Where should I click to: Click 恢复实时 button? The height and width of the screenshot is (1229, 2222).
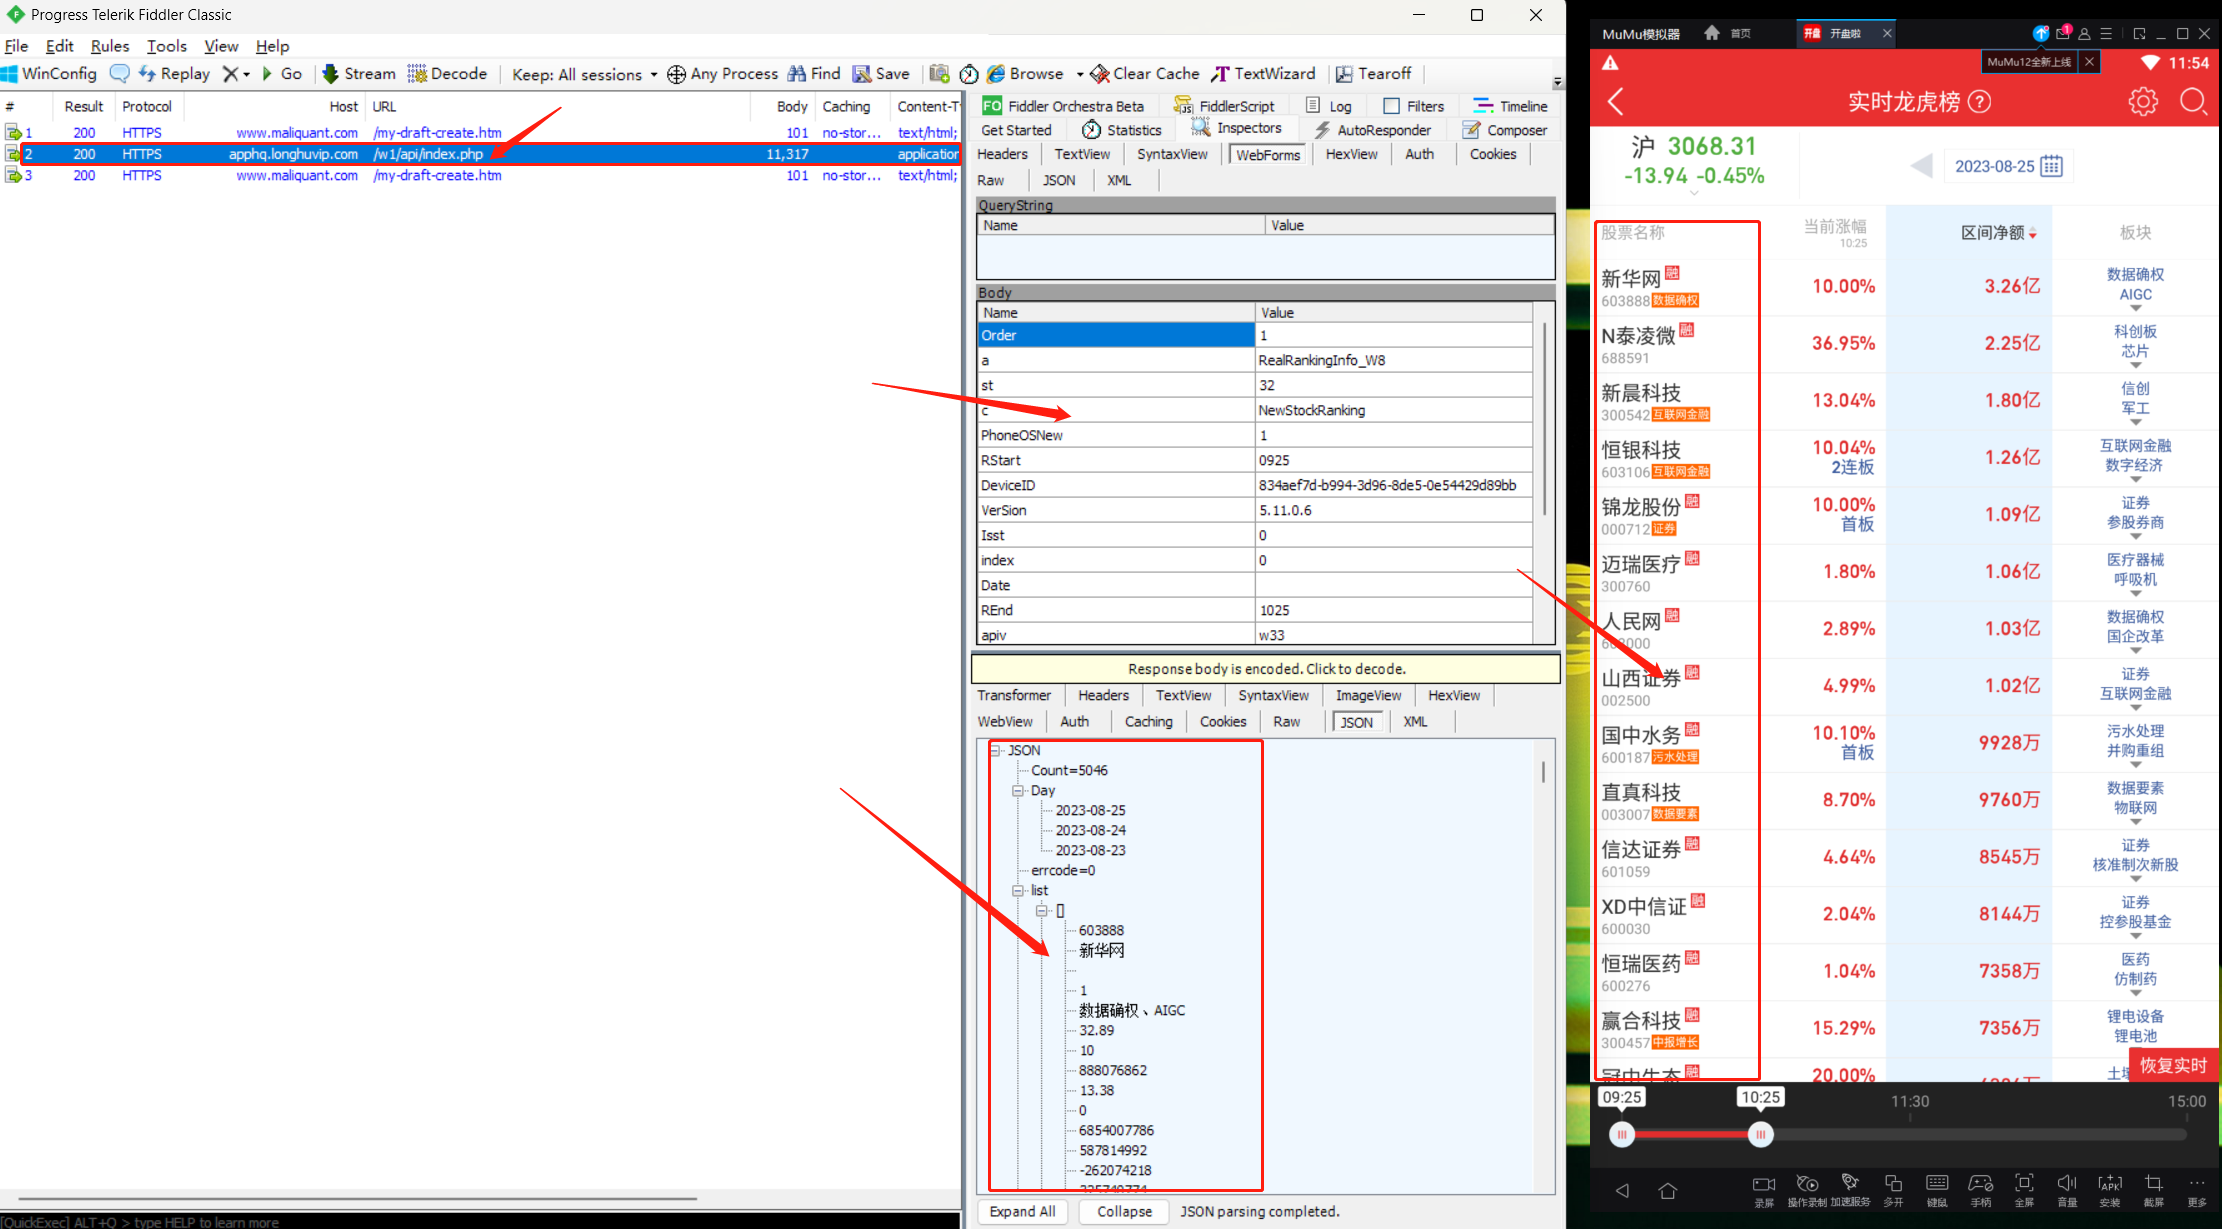tap(2172, 1065)
